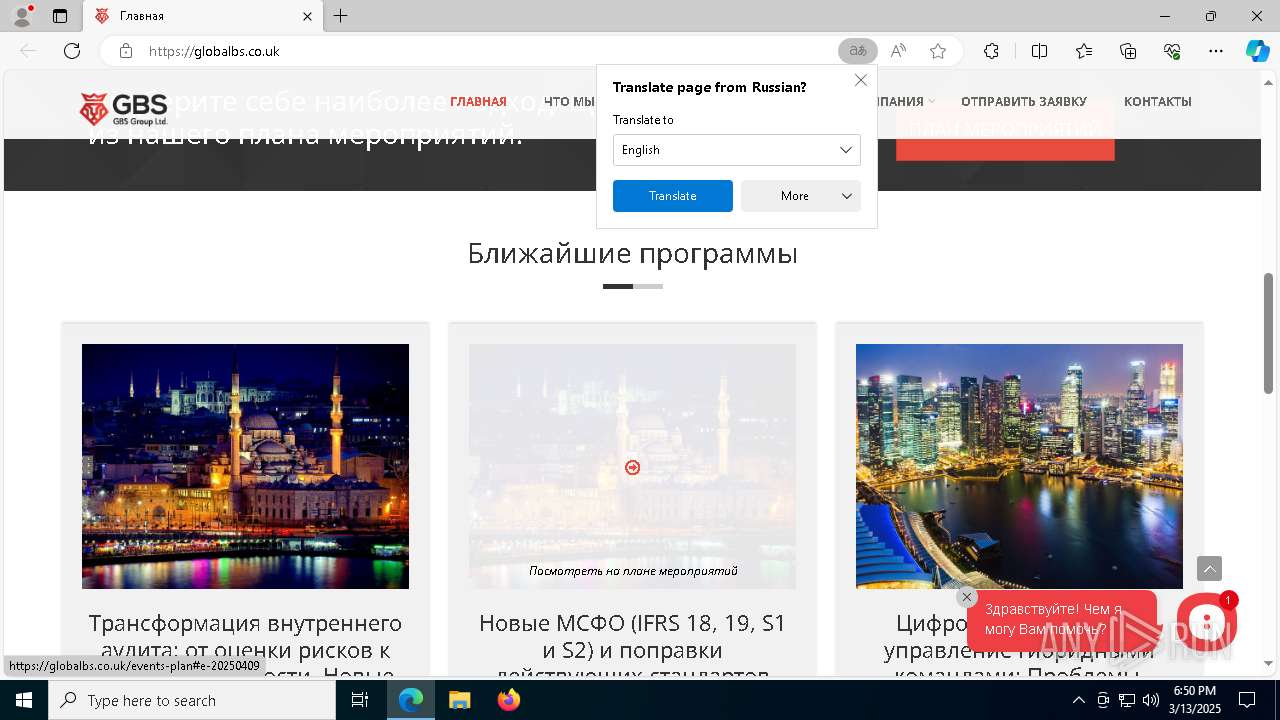
Task: Open the КОНТАКТЫ menu item
Action: [1158, 102]
